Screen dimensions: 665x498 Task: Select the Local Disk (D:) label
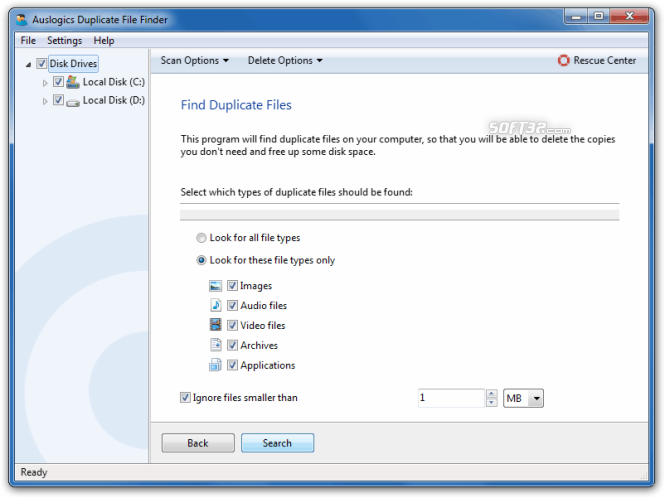click(114, 101)
